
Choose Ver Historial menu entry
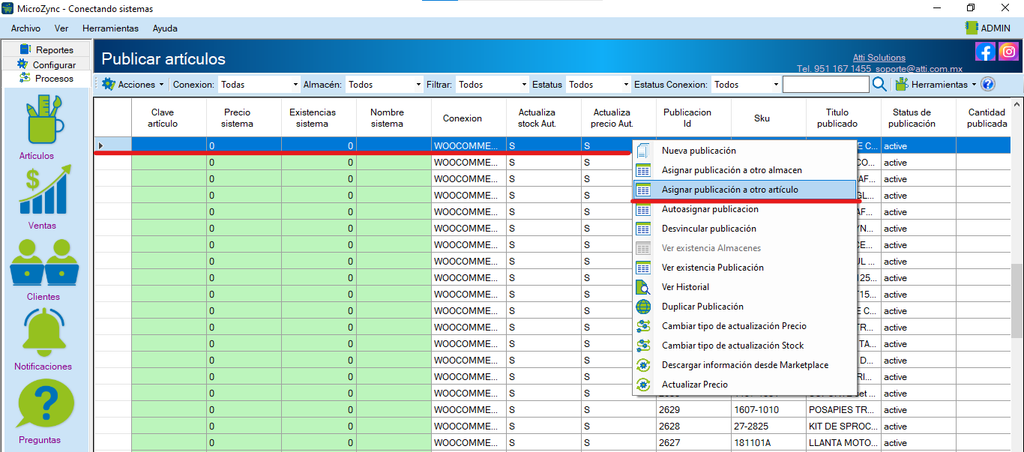(744, 287)
